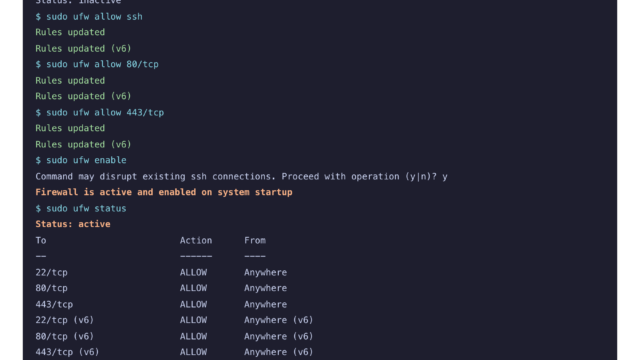
Task: Click the 'sudo ufw allow 443/tcp' command
Action: coord(100,113)
